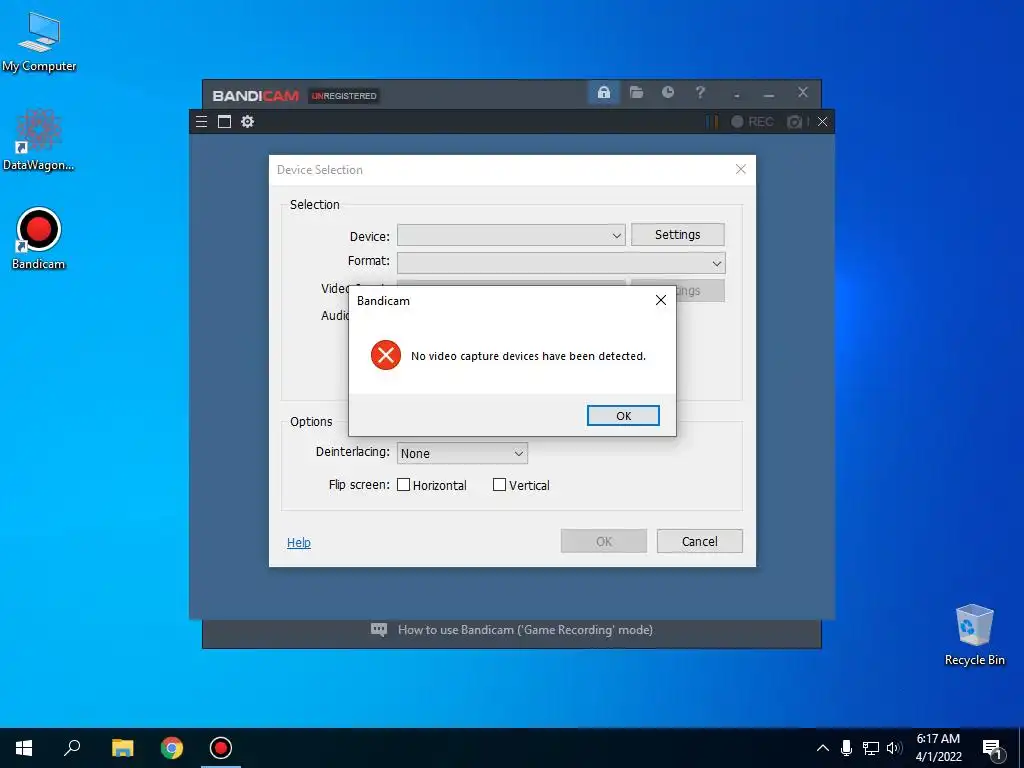
Task: Select the My Computer desktop icon
Action: [39, 42]
